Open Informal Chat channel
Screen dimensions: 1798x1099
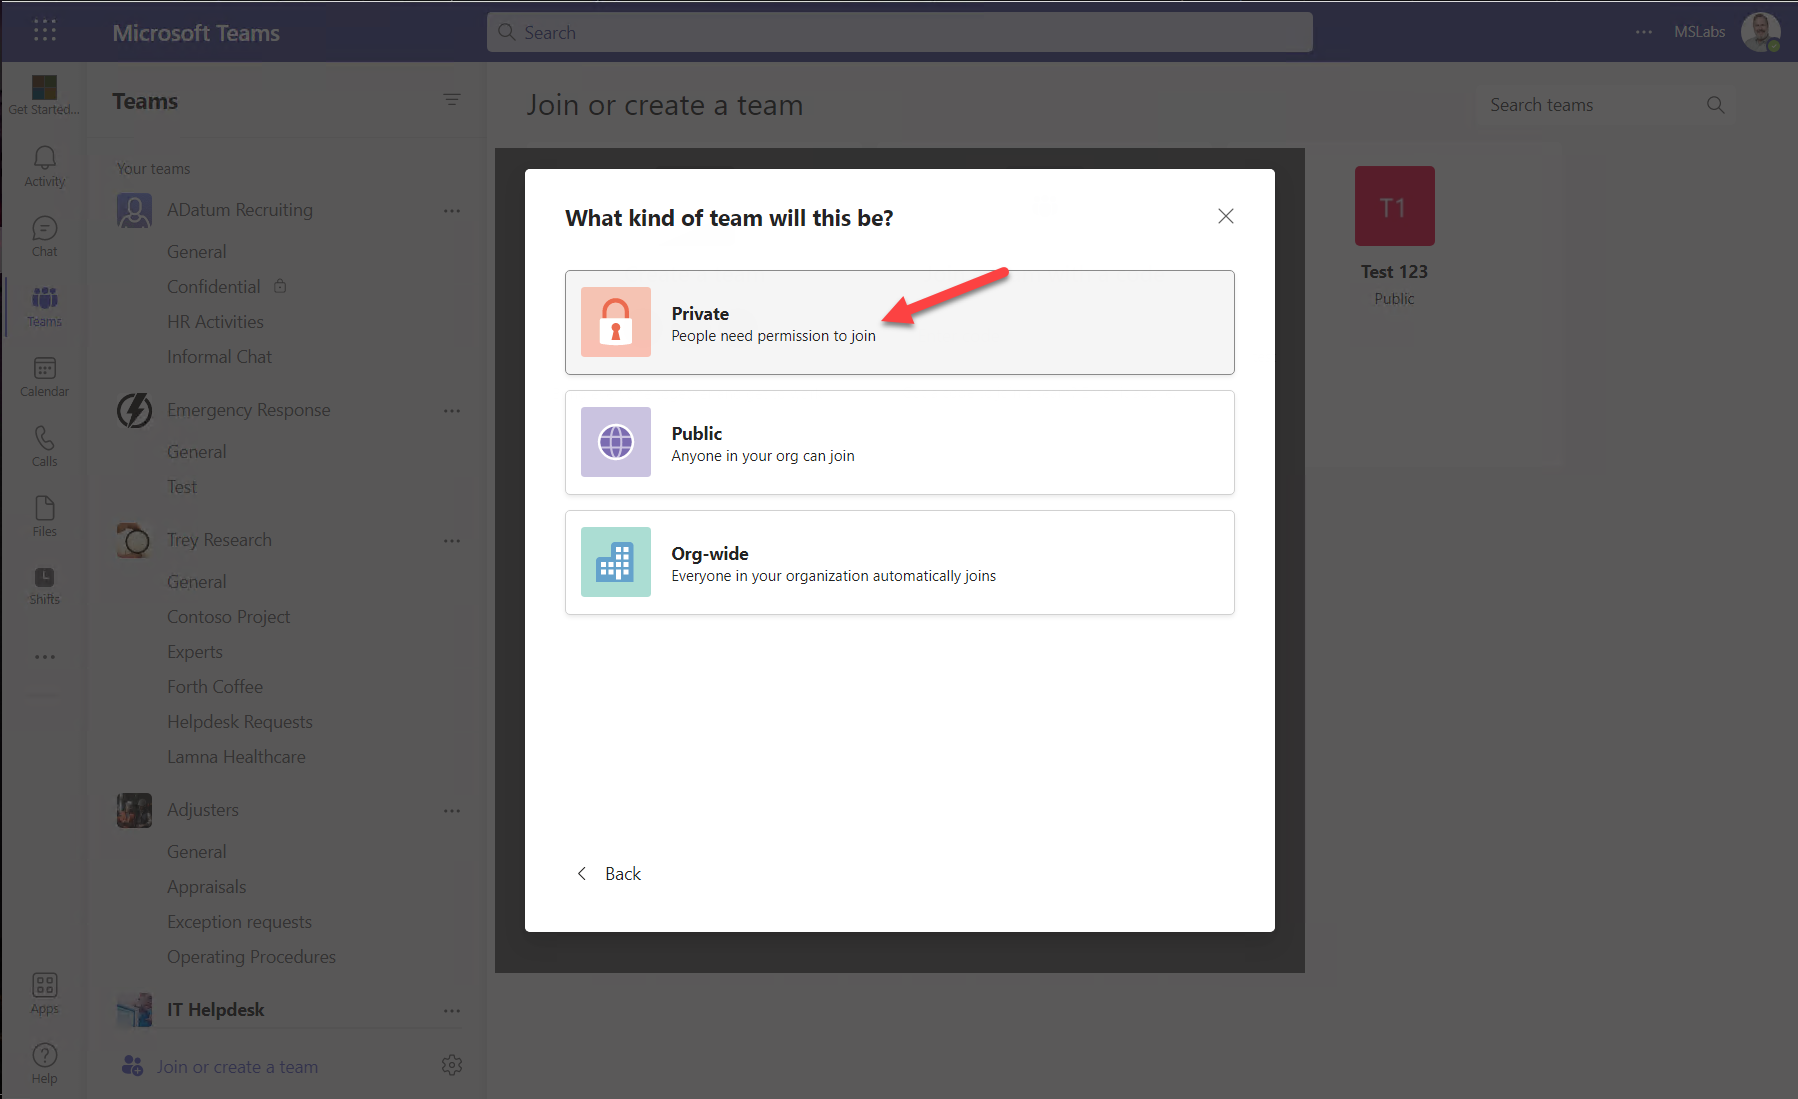(219, 357)
